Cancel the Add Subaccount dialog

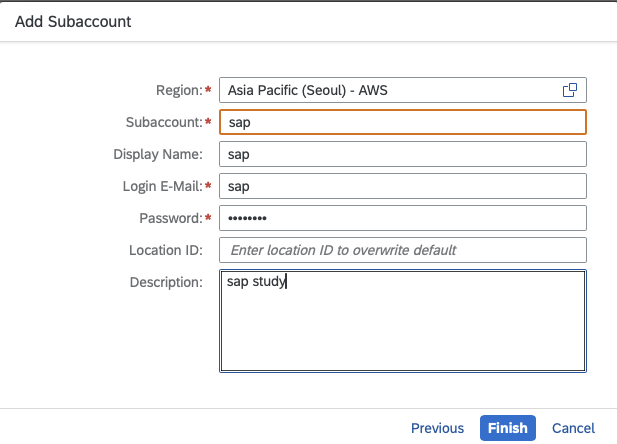573,428
